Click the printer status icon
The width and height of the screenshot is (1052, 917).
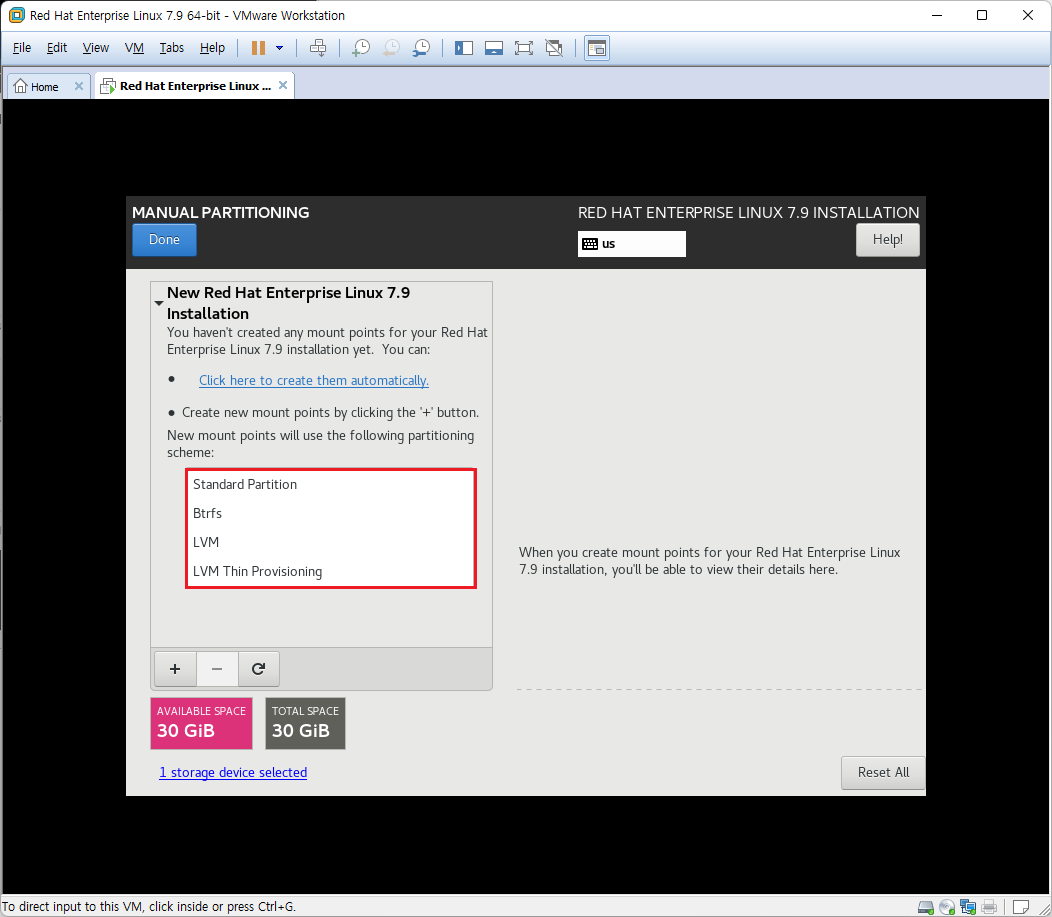coord(989,908)
